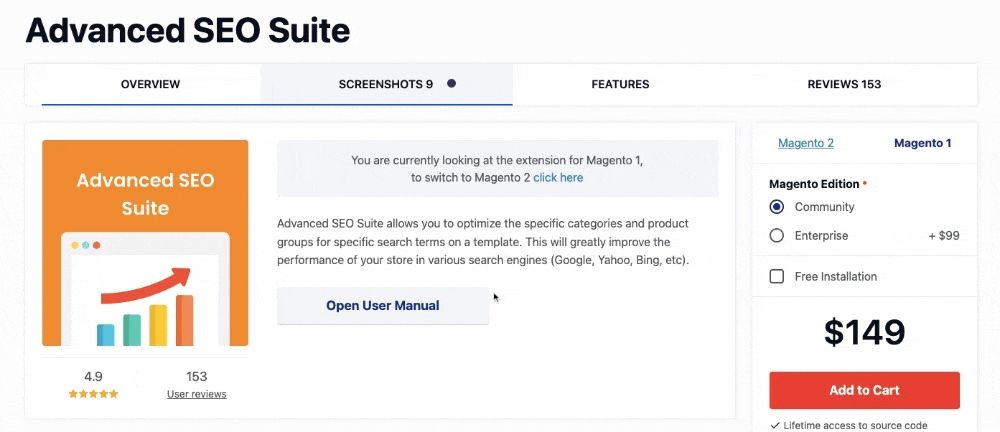Image resolution: width=1000 pixels, height=432 pixels.
Task: Click the 153 reviews count number
Action: pos(196,376)
